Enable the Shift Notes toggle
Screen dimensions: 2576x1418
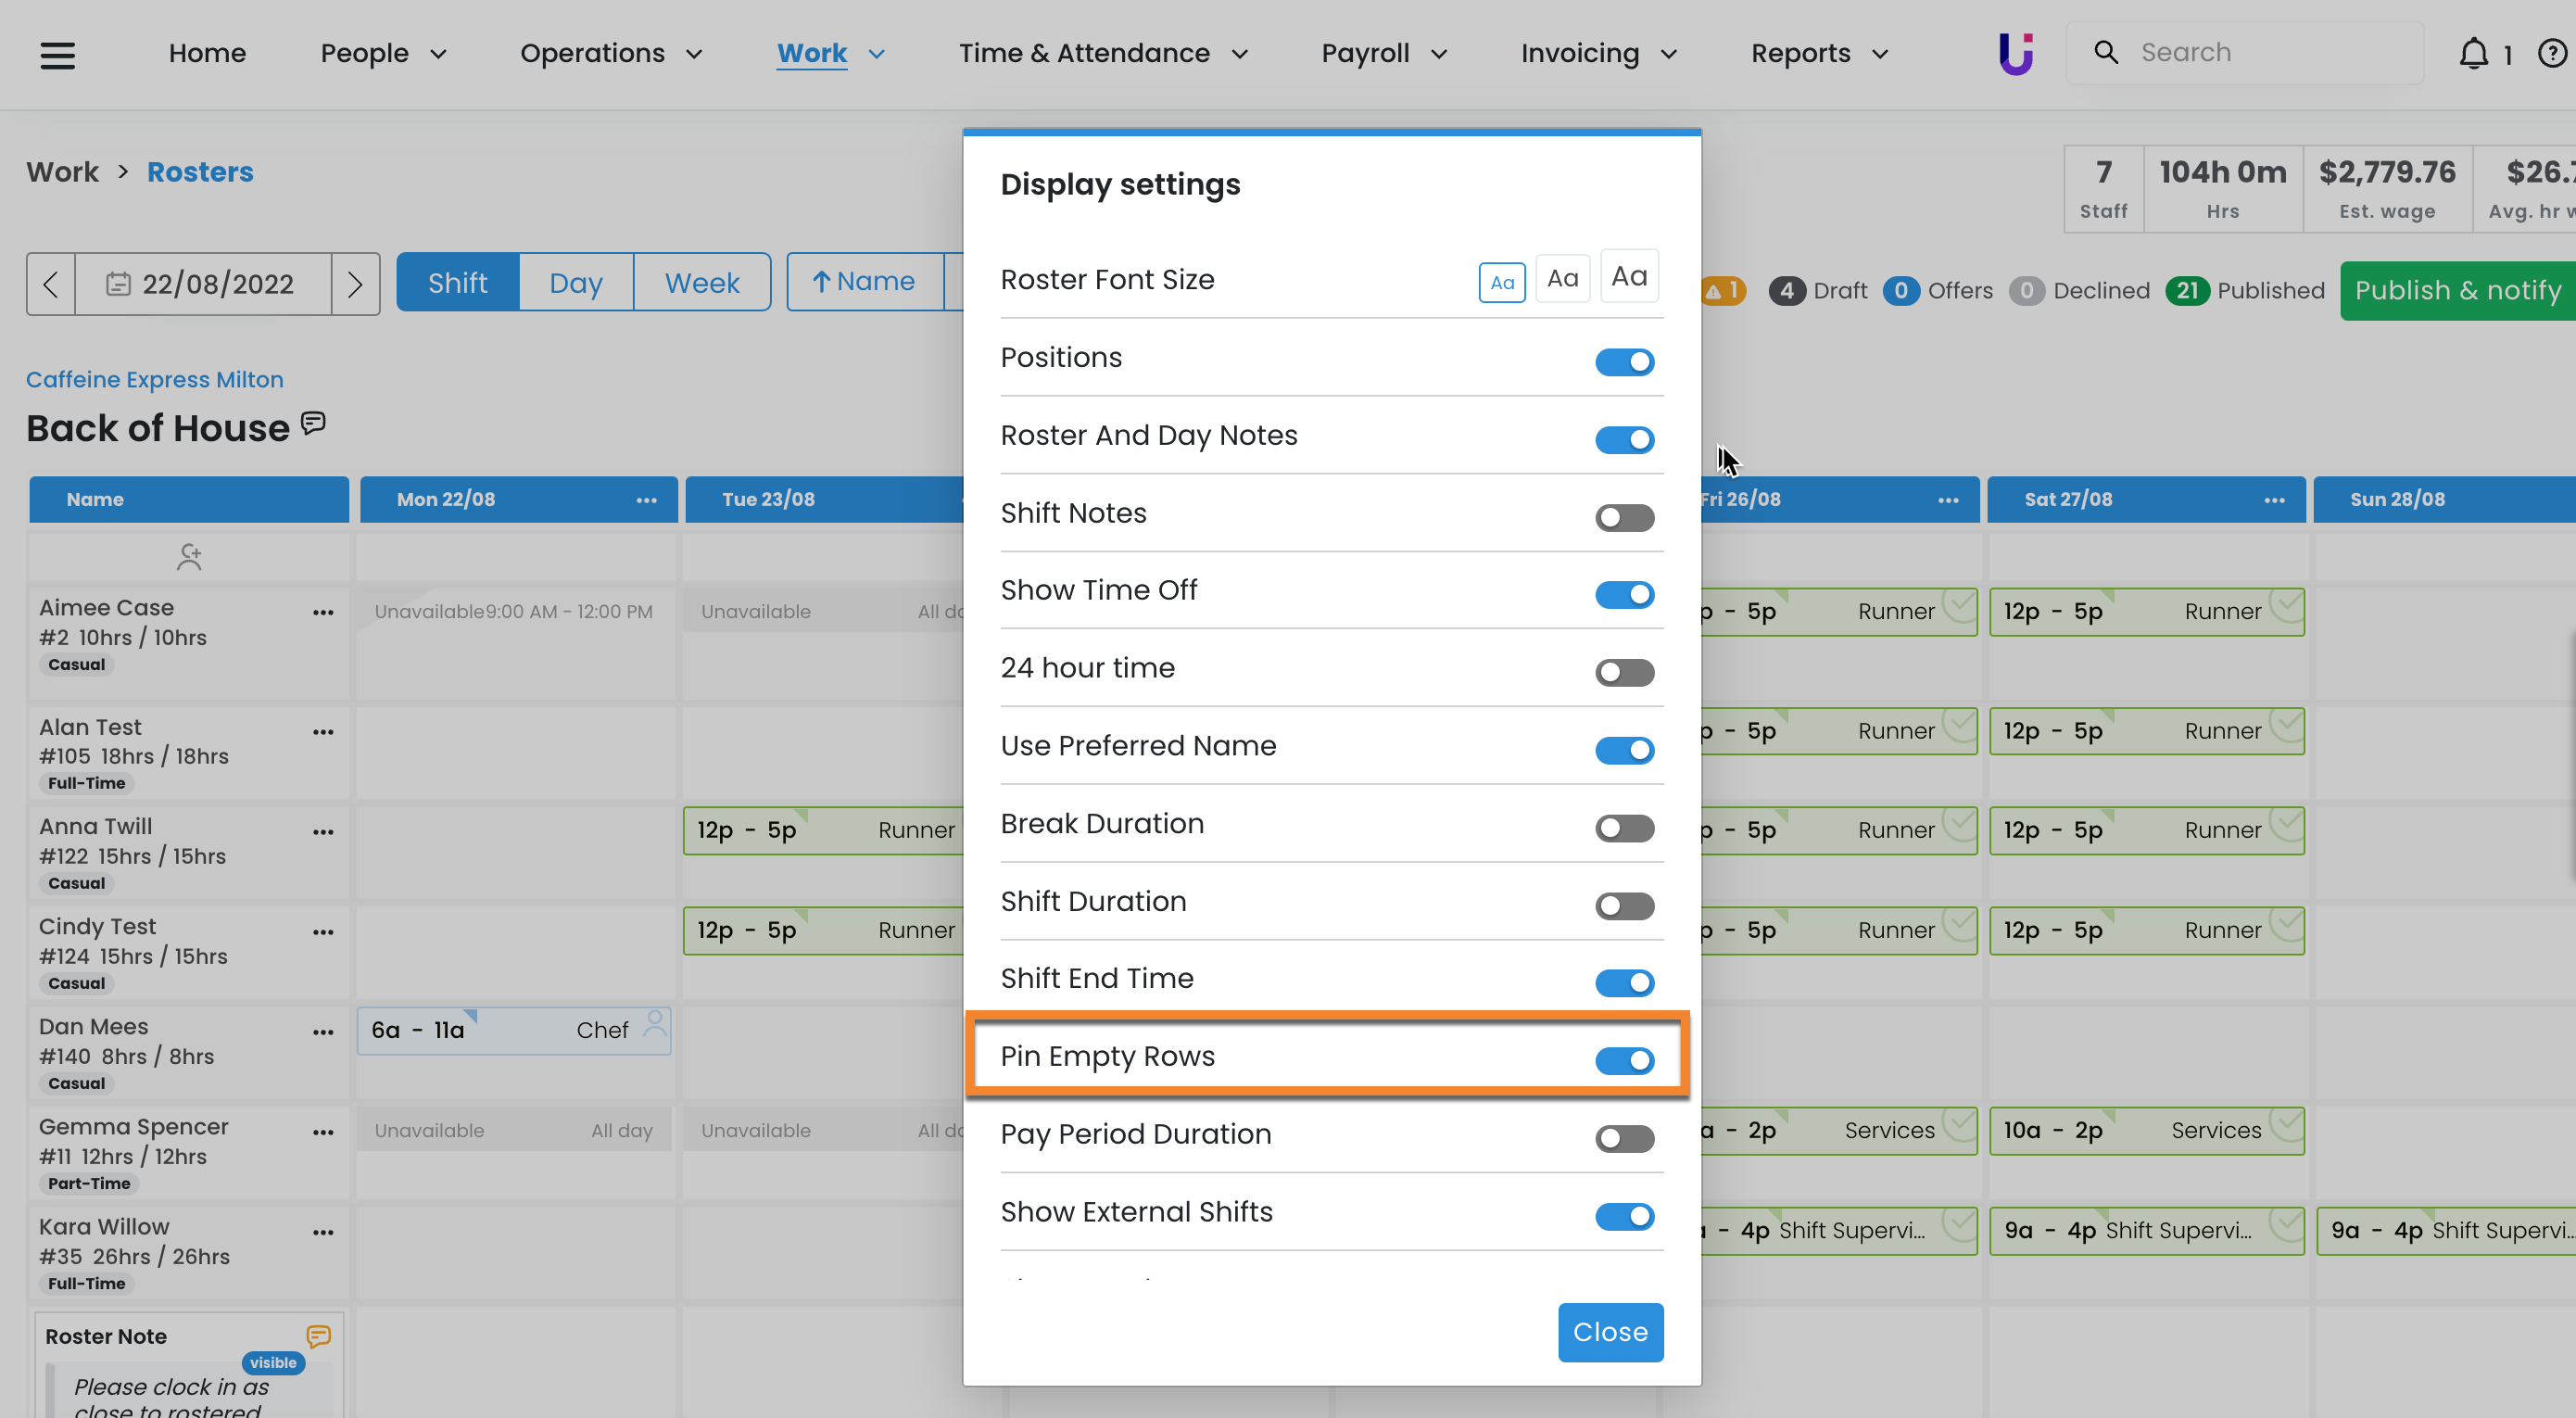point(1624,517)
